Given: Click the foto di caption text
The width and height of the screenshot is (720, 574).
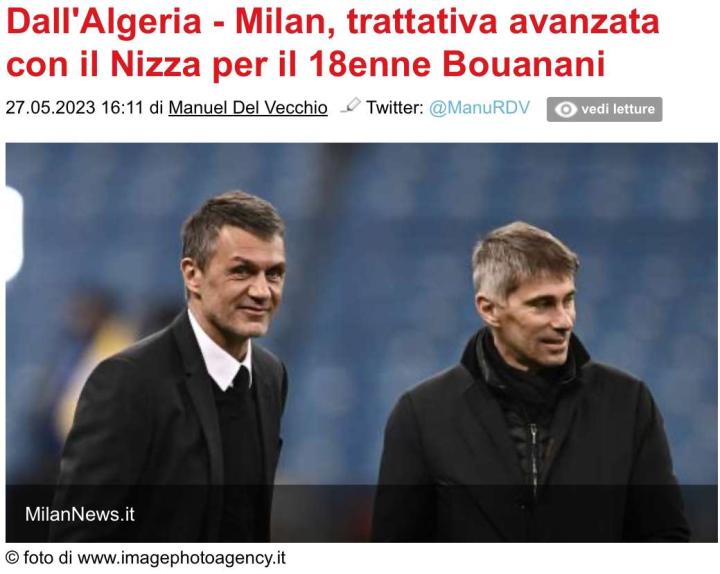Looking at the screenshot, I should coord(48,558).
